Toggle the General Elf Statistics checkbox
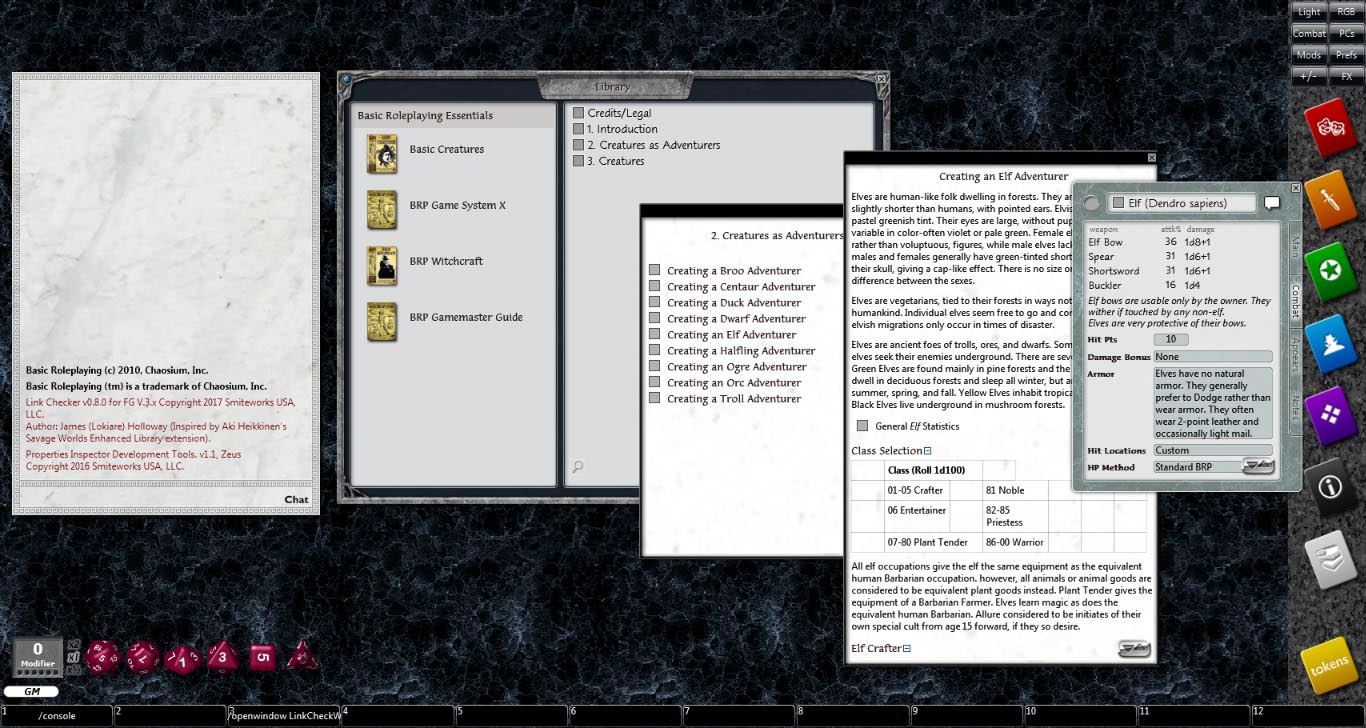 [862, 425]
